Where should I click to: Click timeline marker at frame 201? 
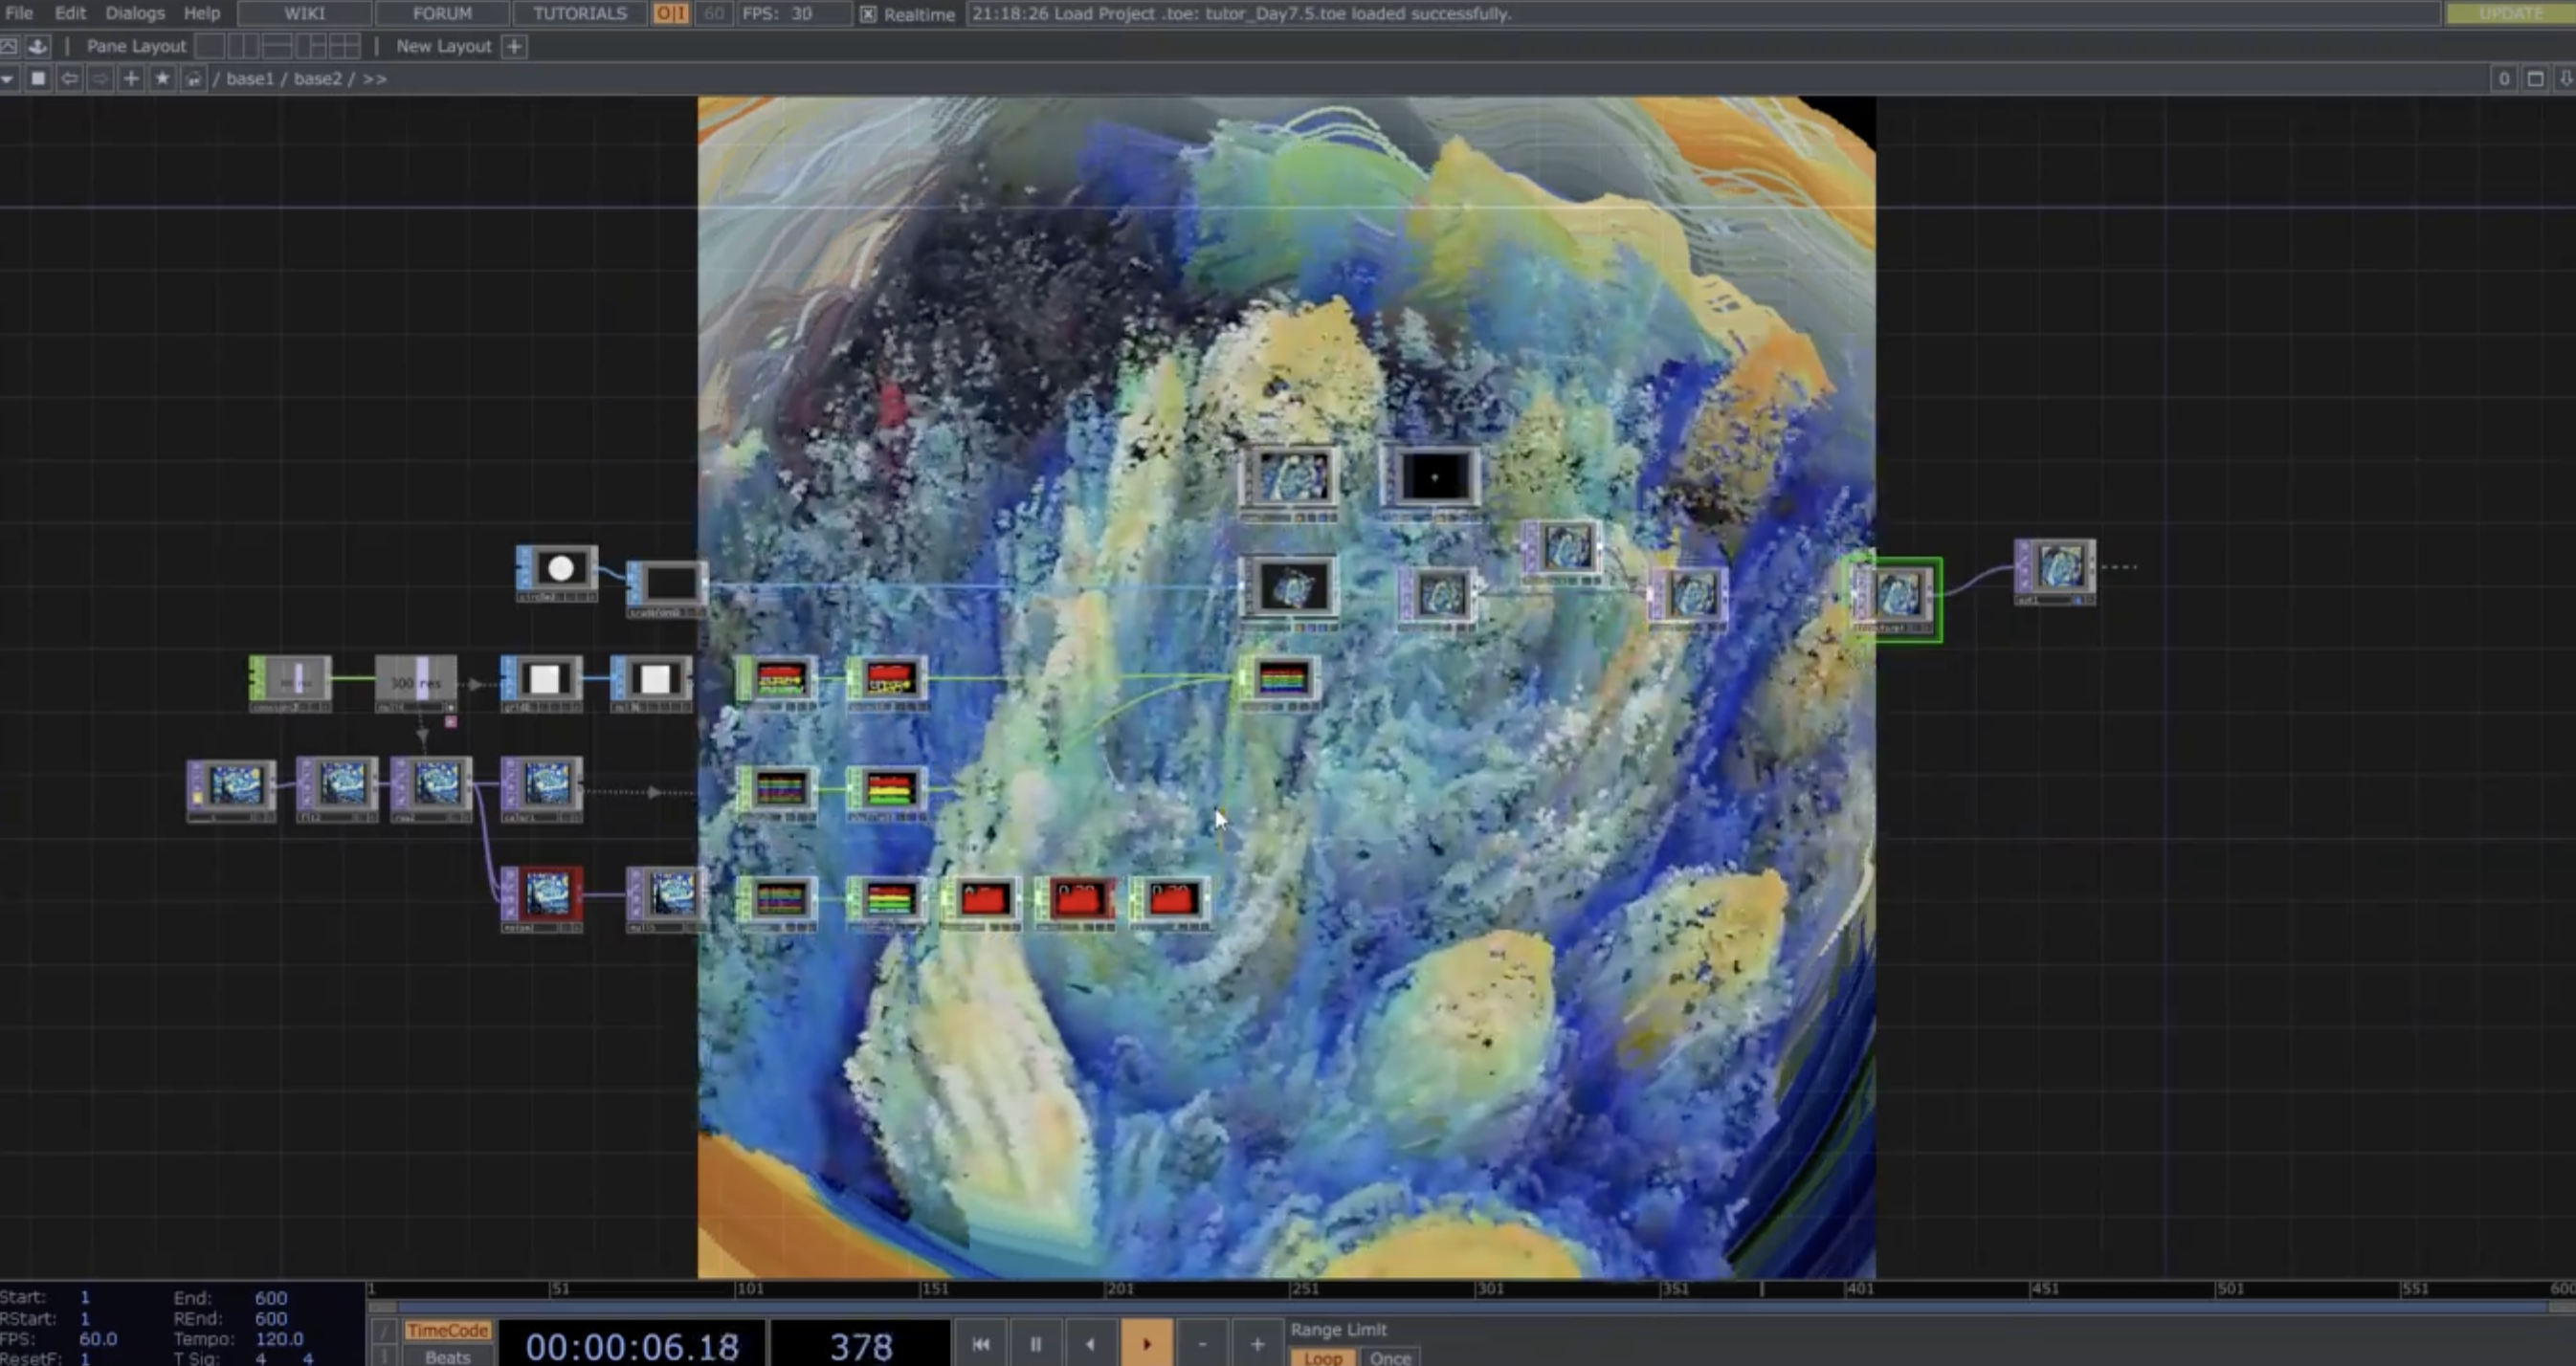[x=1120, y=1289]
